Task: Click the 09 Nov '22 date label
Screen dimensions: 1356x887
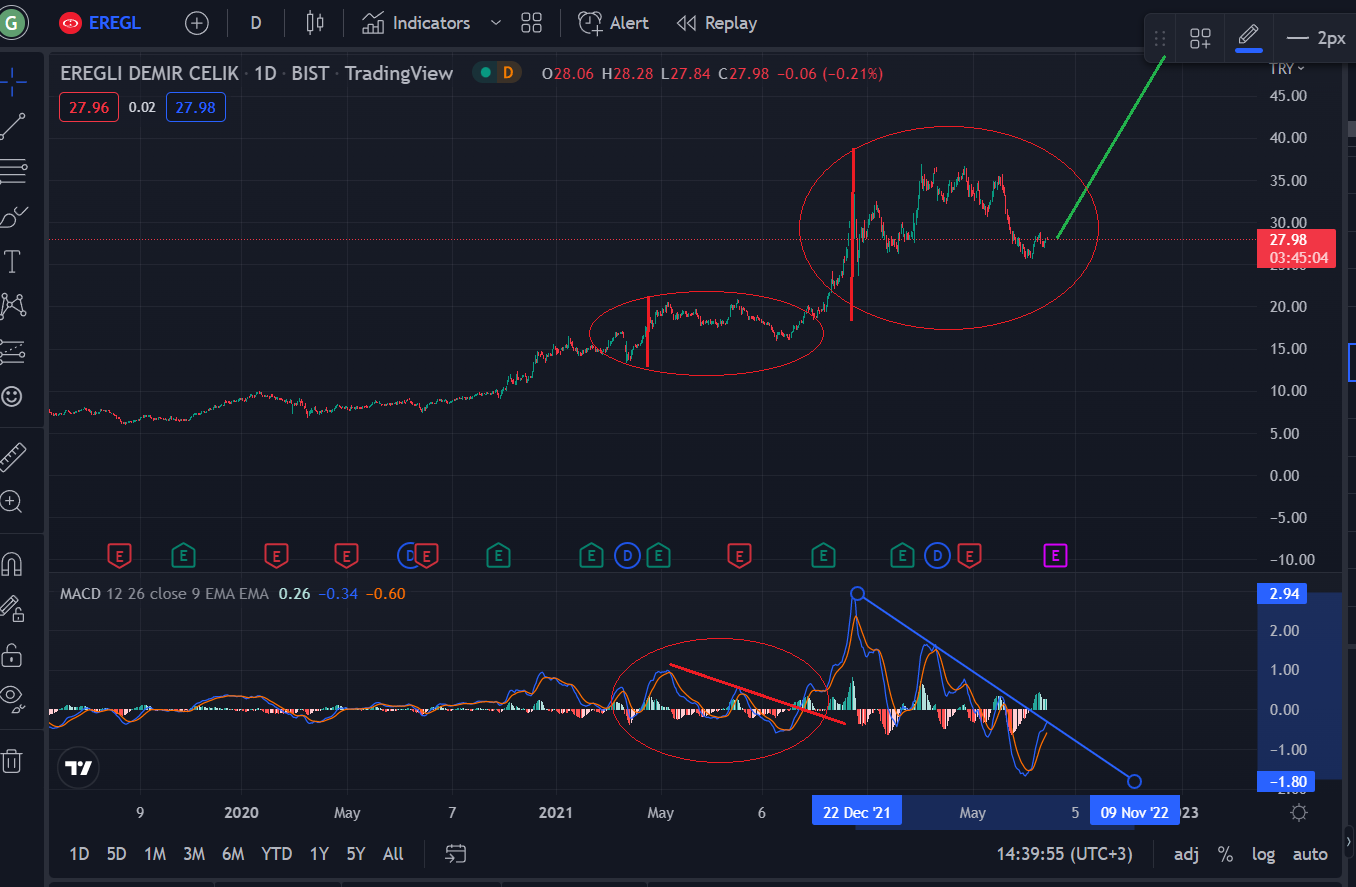Action: 1135,812
